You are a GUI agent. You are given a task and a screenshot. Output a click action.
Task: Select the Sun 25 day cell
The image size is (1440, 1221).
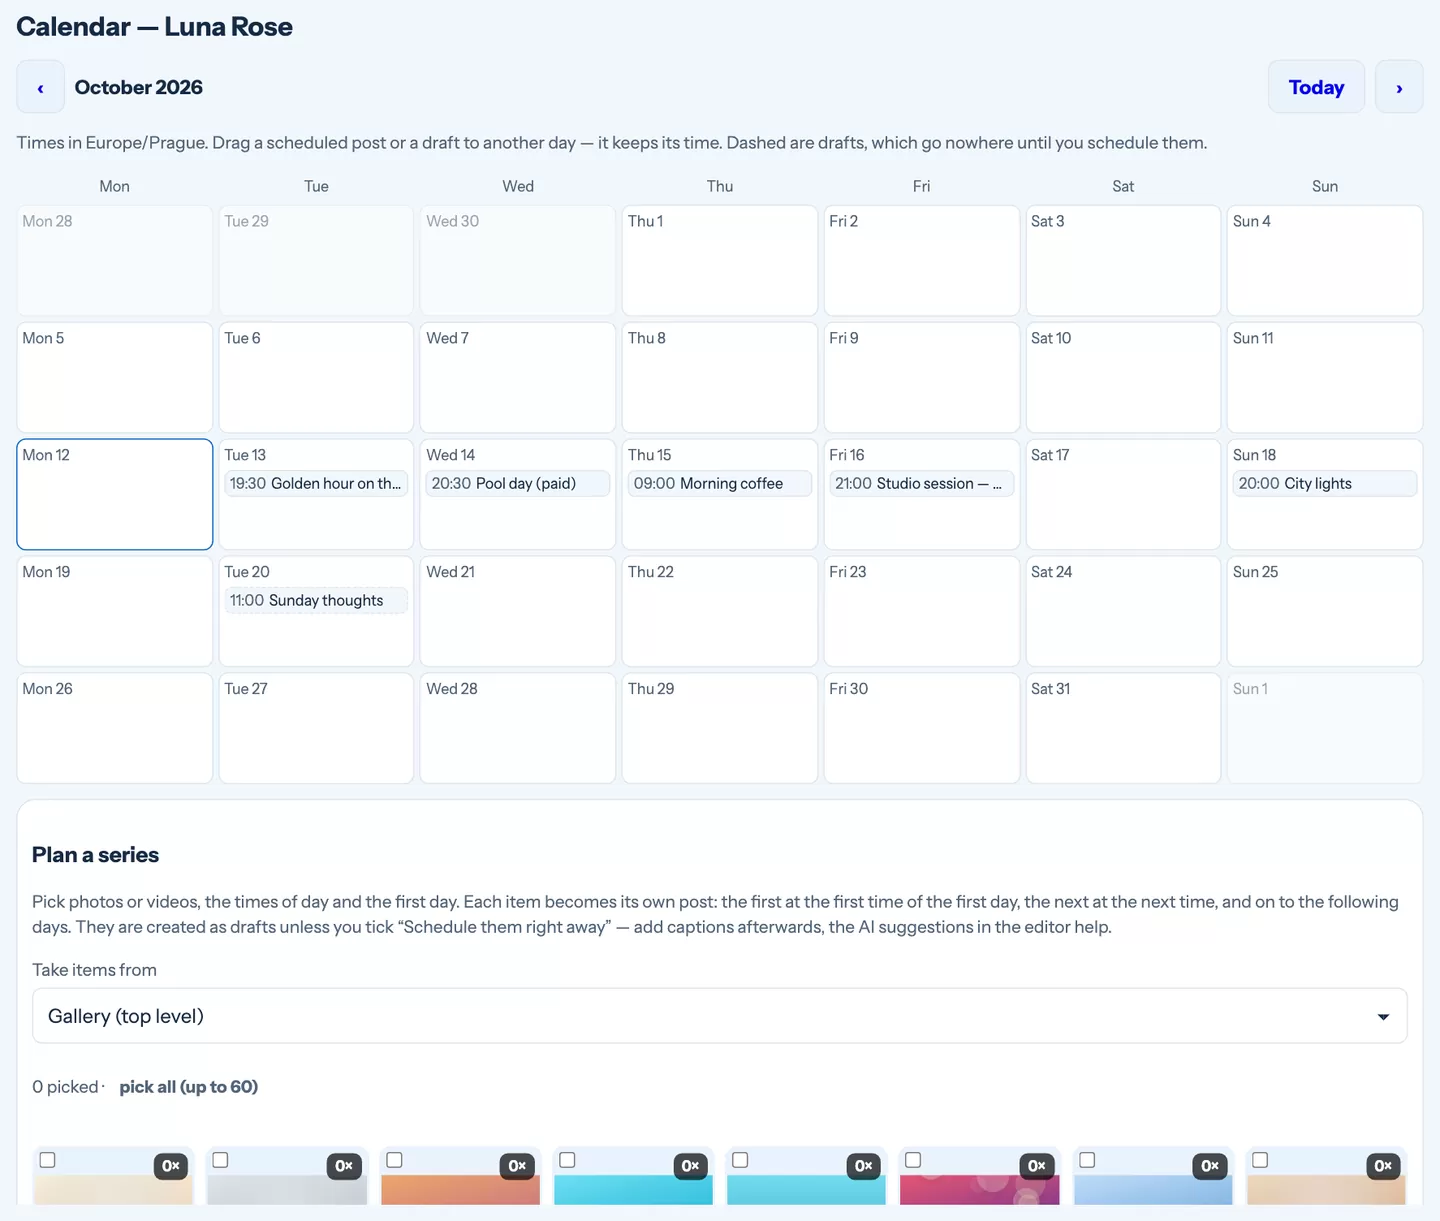(x=1325, y=611)
